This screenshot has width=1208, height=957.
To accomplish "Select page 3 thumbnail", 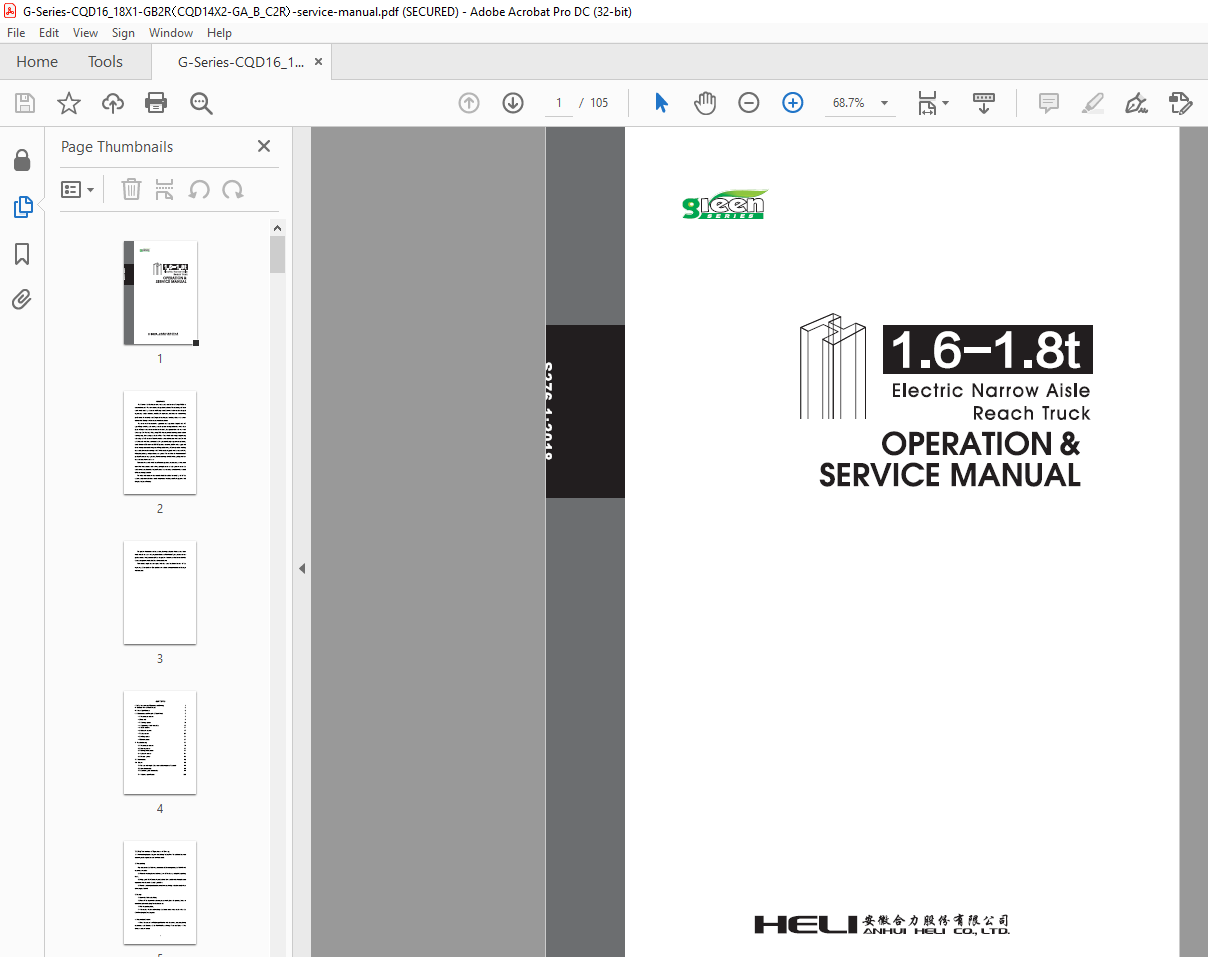I will [160, 593].
